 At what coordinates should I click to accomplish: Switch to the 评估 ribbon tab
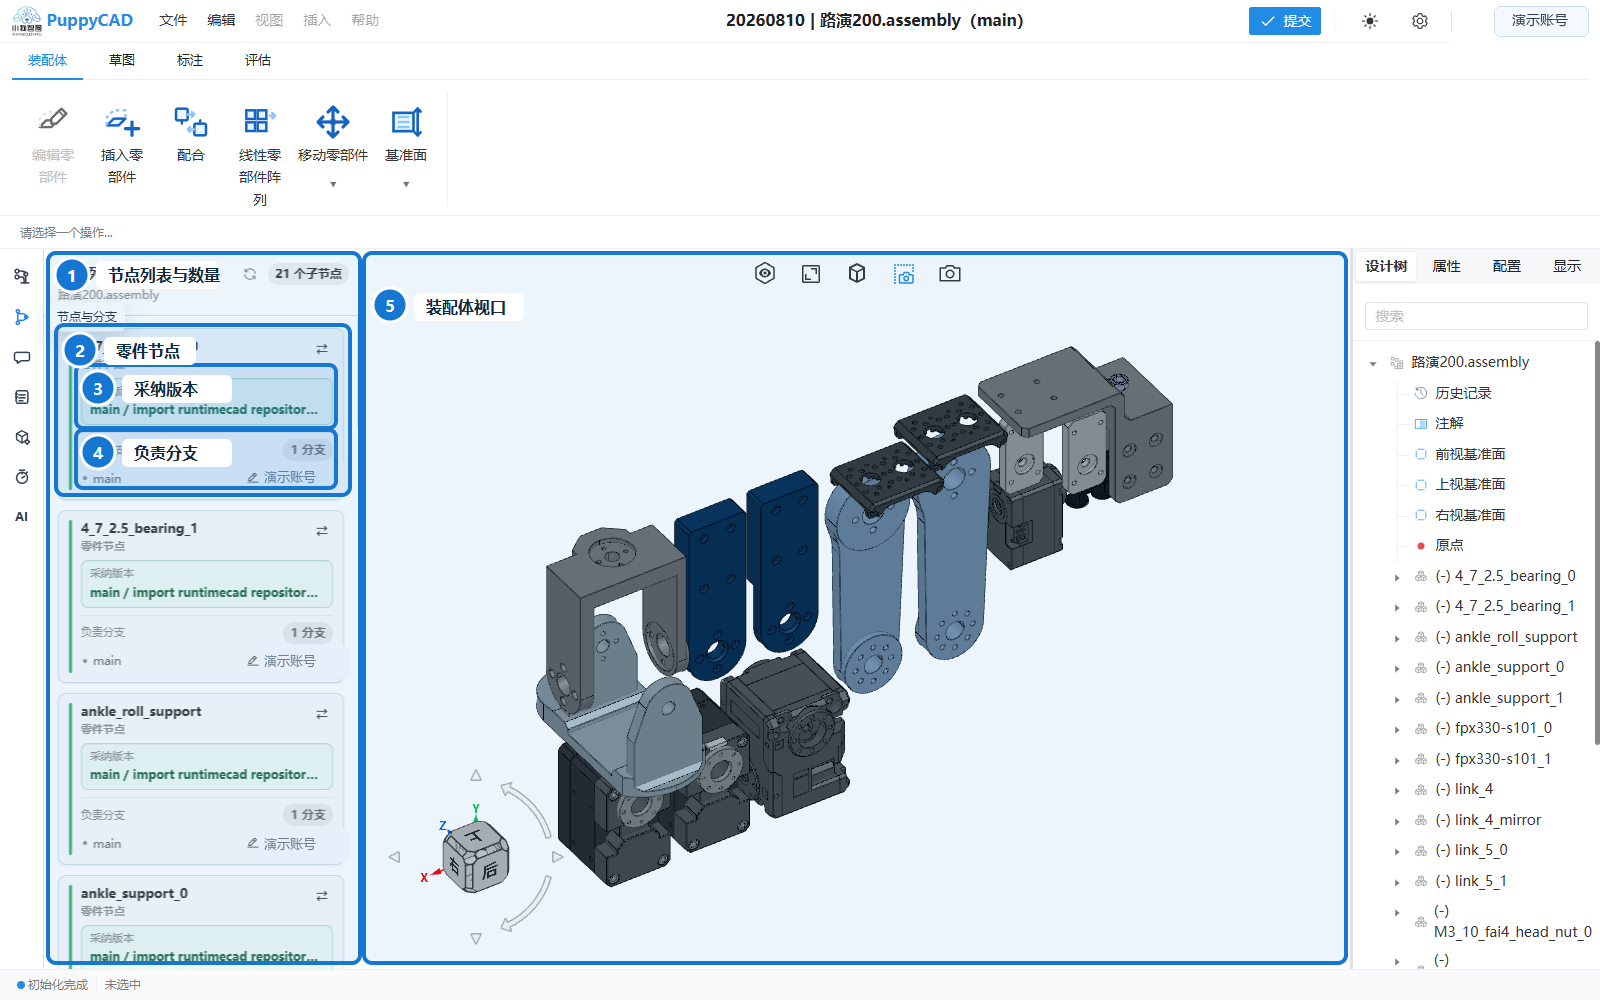tap(258, 60)
